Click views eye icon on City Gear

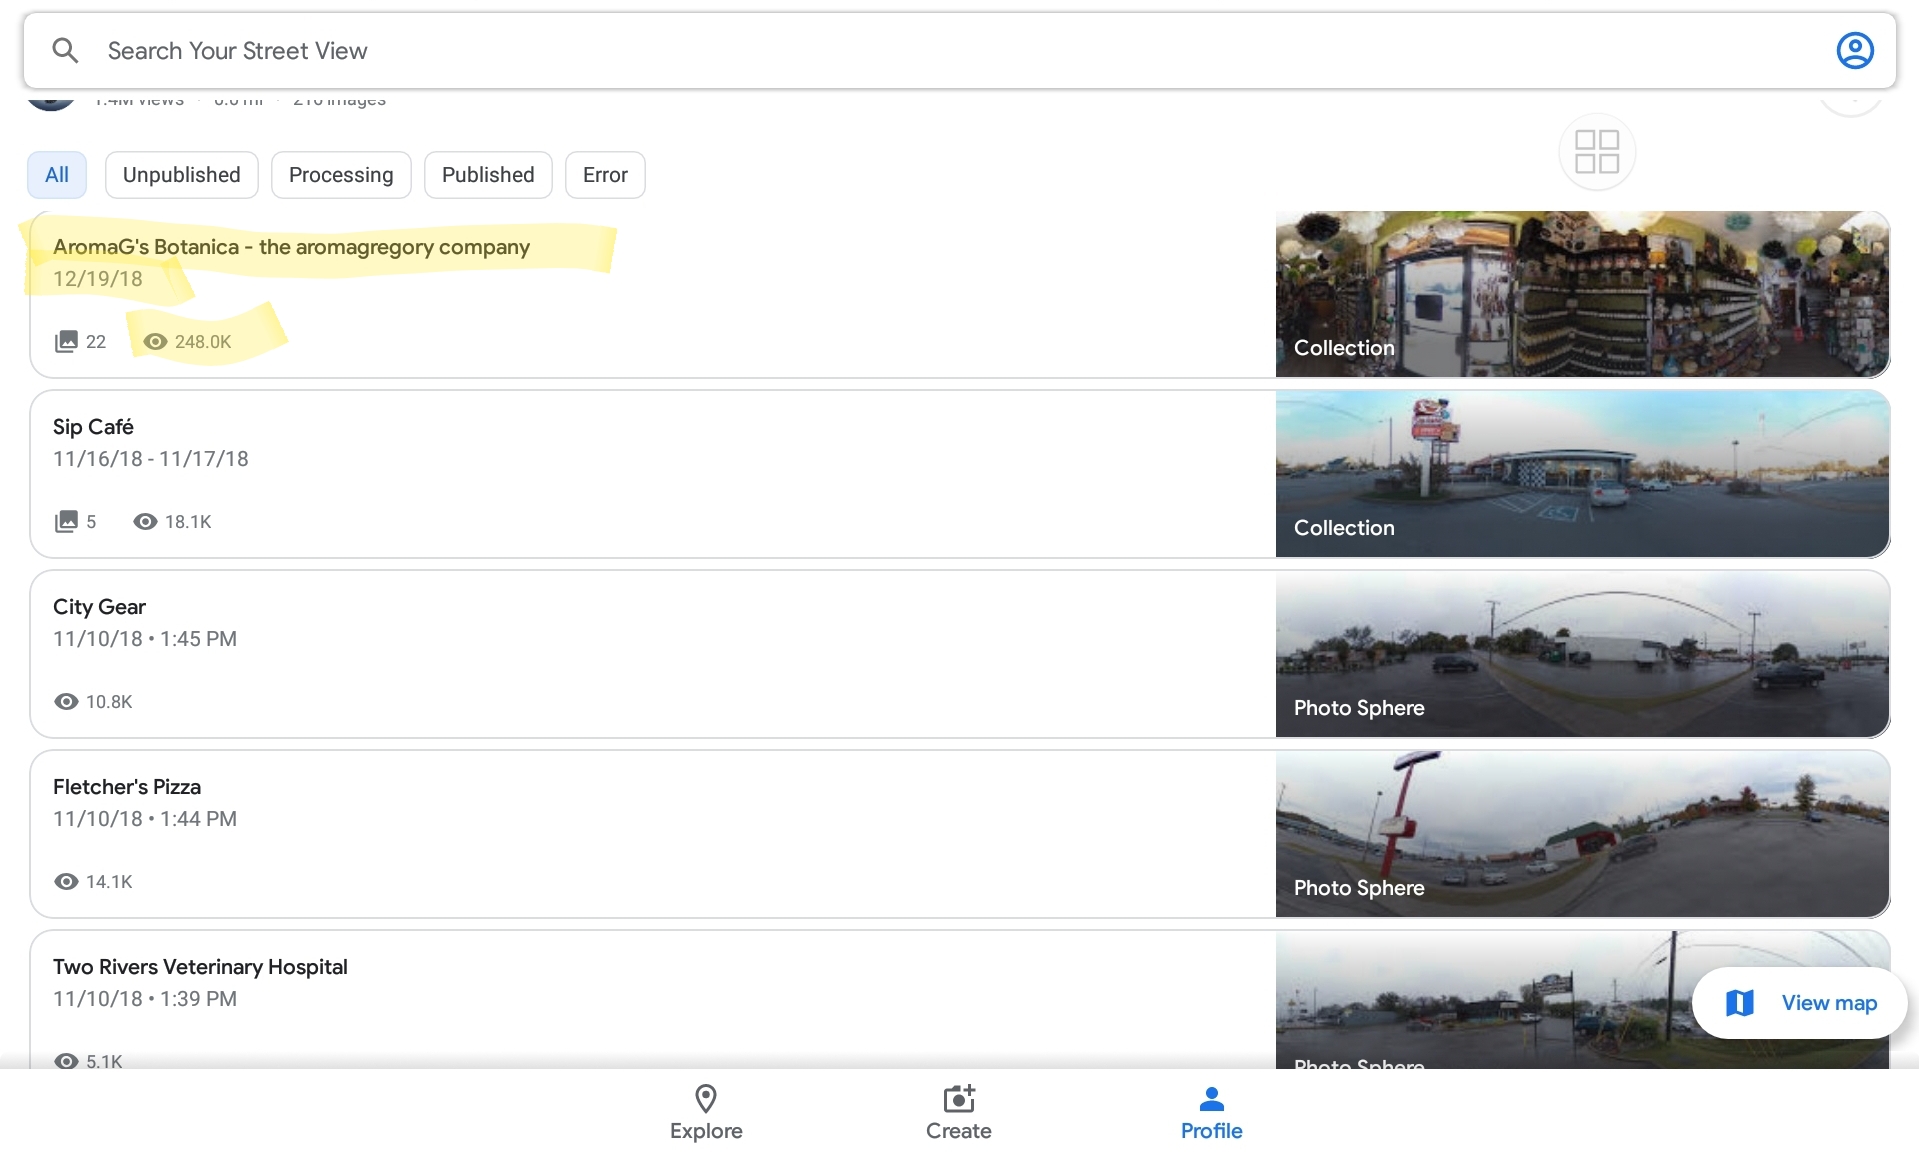point(66,701)
